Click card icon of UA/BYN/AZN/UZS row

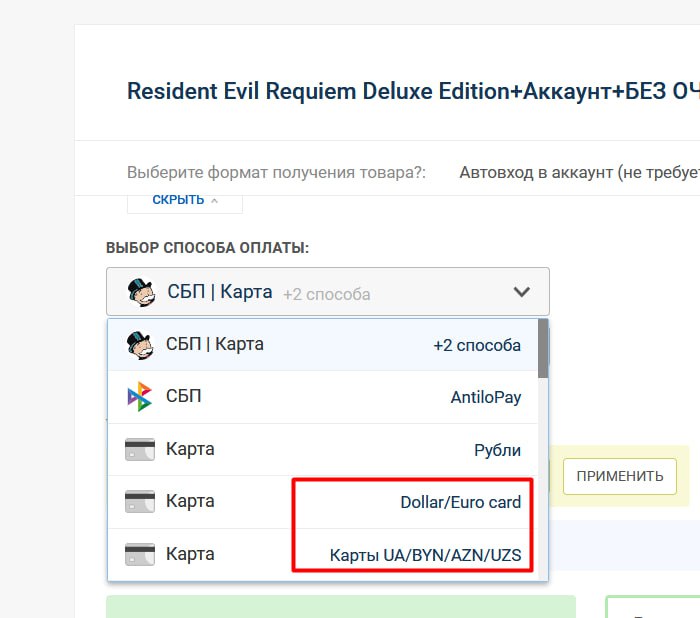point(140,554)
